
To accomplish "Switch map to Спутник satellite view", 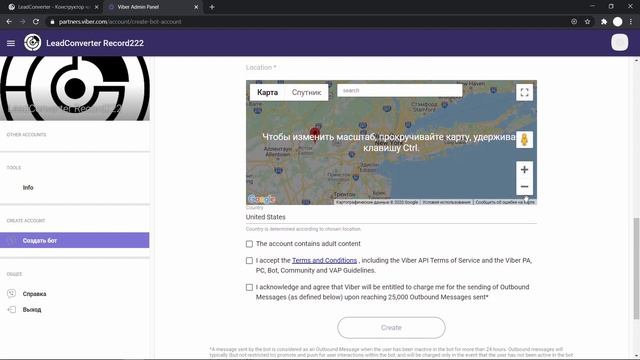I will click(307, 92).
